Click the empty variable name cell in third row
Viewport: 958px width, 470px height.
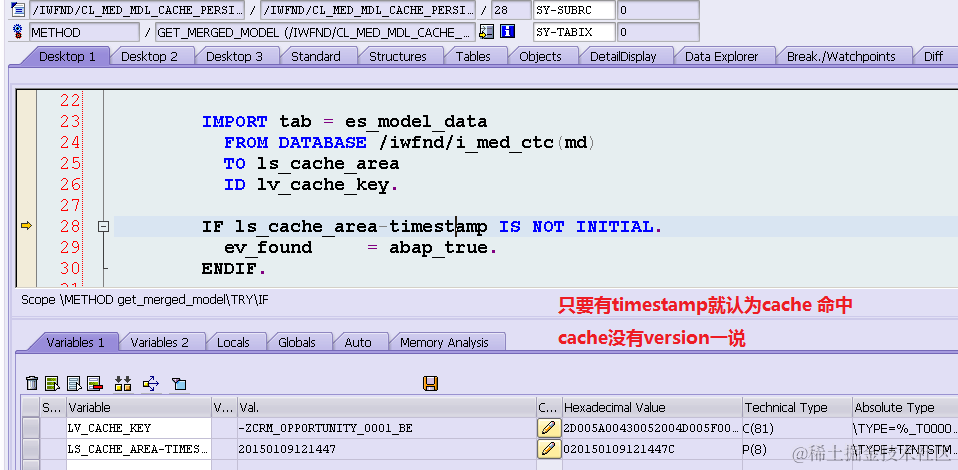click(x=139, y=465)
